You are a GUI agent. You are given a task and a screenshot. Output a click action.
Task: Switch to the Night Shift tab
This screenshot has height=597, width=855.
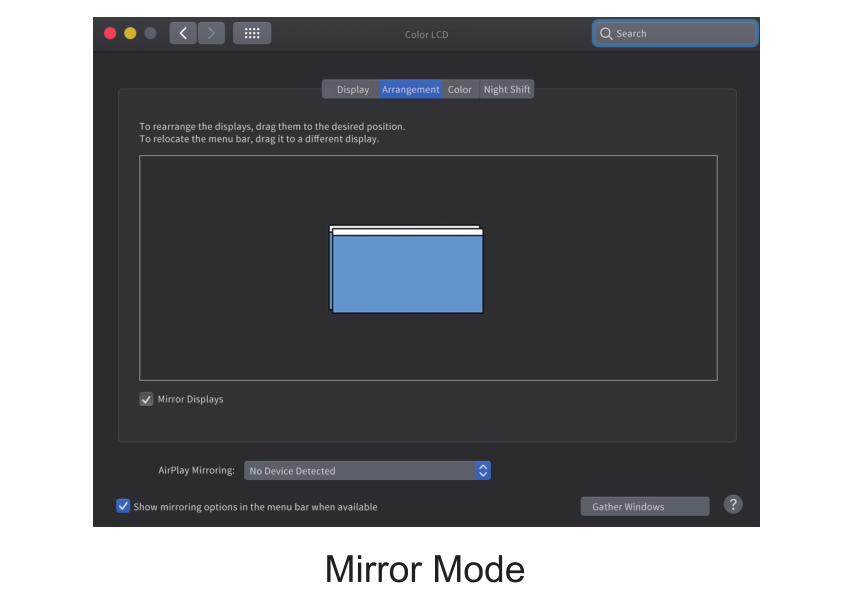[507, 90]
